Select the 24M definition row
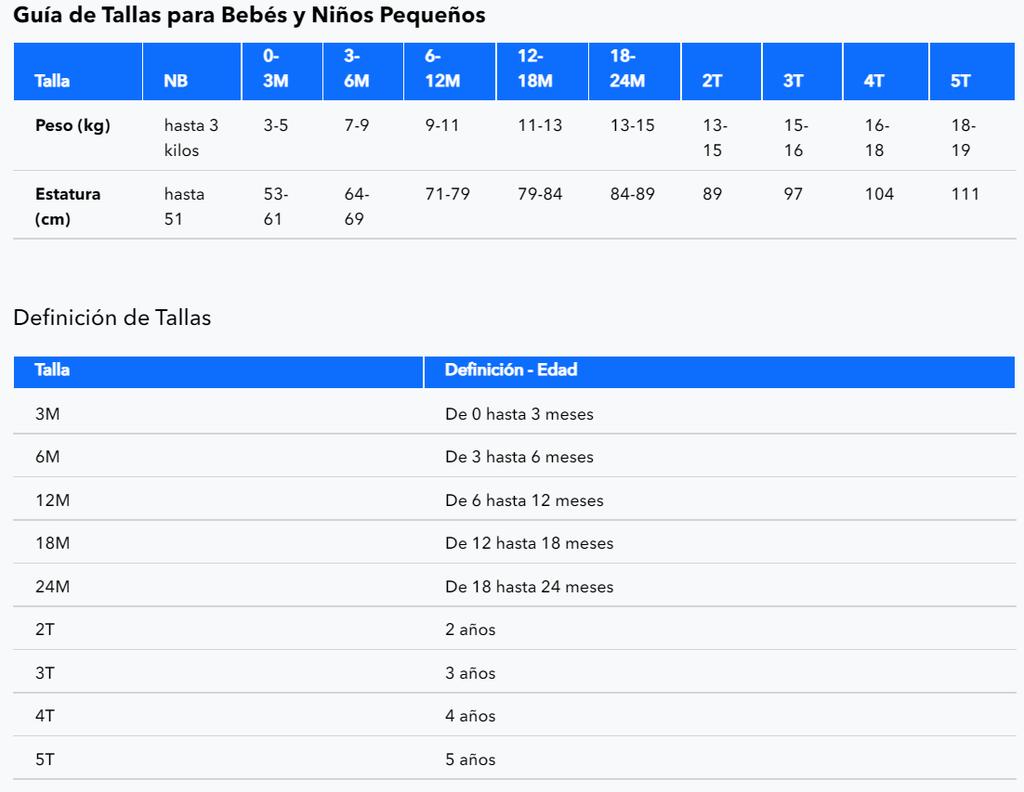Viewport: 1024px width, 792px height. point(53,587)
